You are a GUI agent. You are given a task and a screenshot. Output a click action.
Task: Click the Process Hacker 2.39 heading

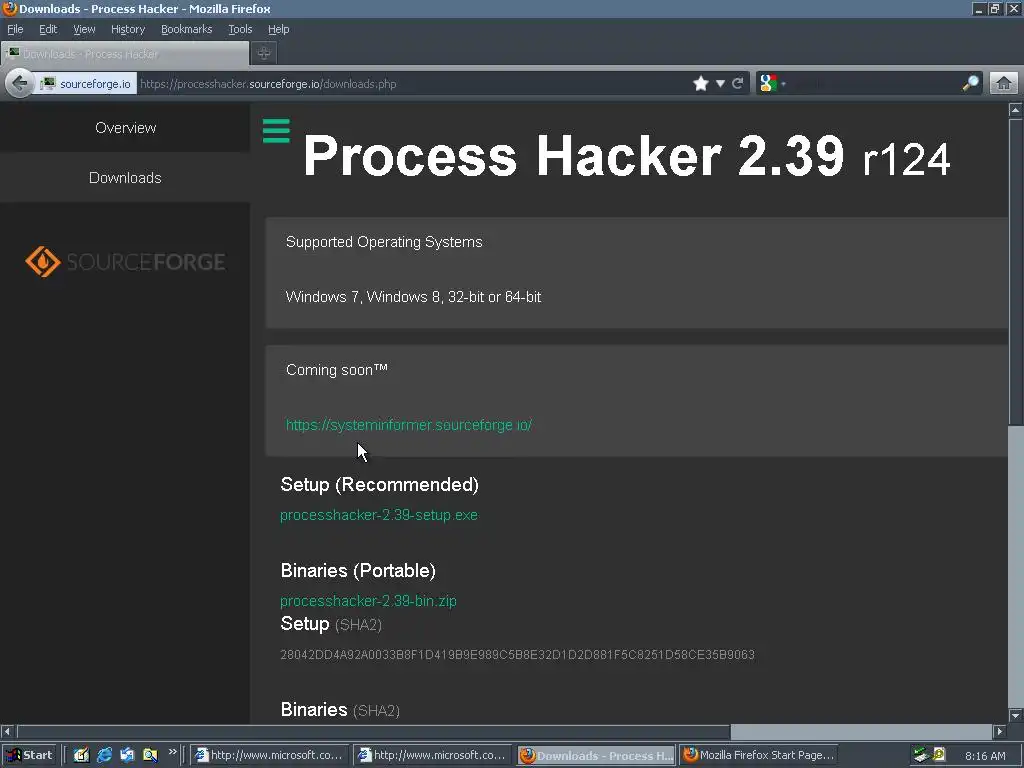coord(626,156)
